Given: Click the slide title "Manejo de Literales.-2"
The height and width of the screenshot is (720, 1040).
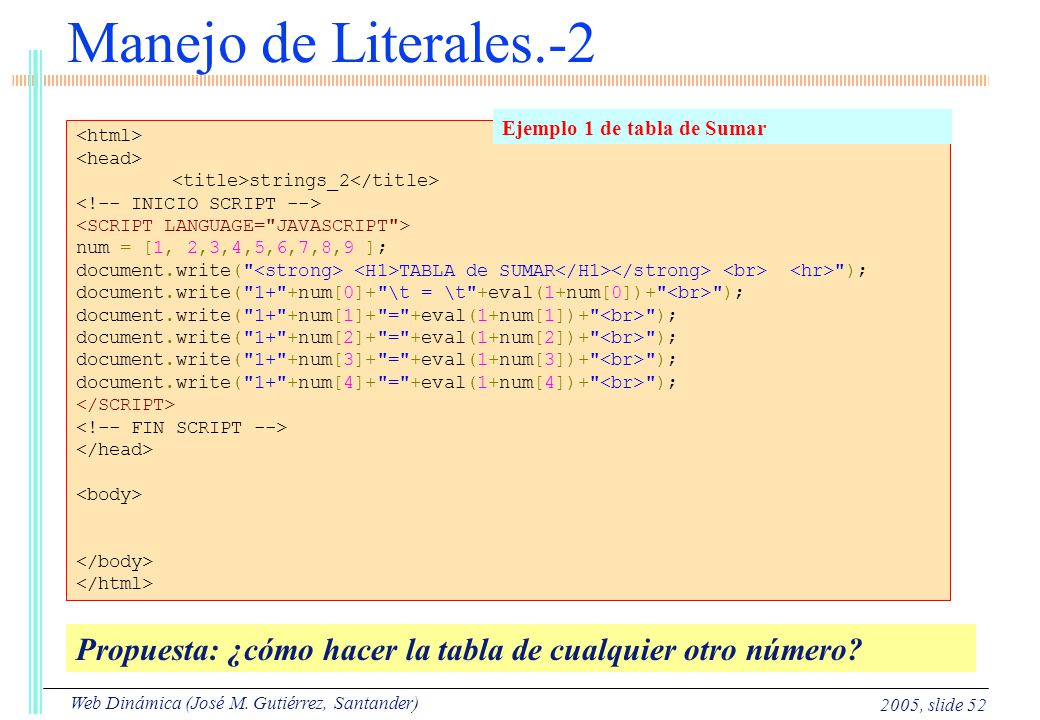Looking at the screenshot, I should coord(331,43).
